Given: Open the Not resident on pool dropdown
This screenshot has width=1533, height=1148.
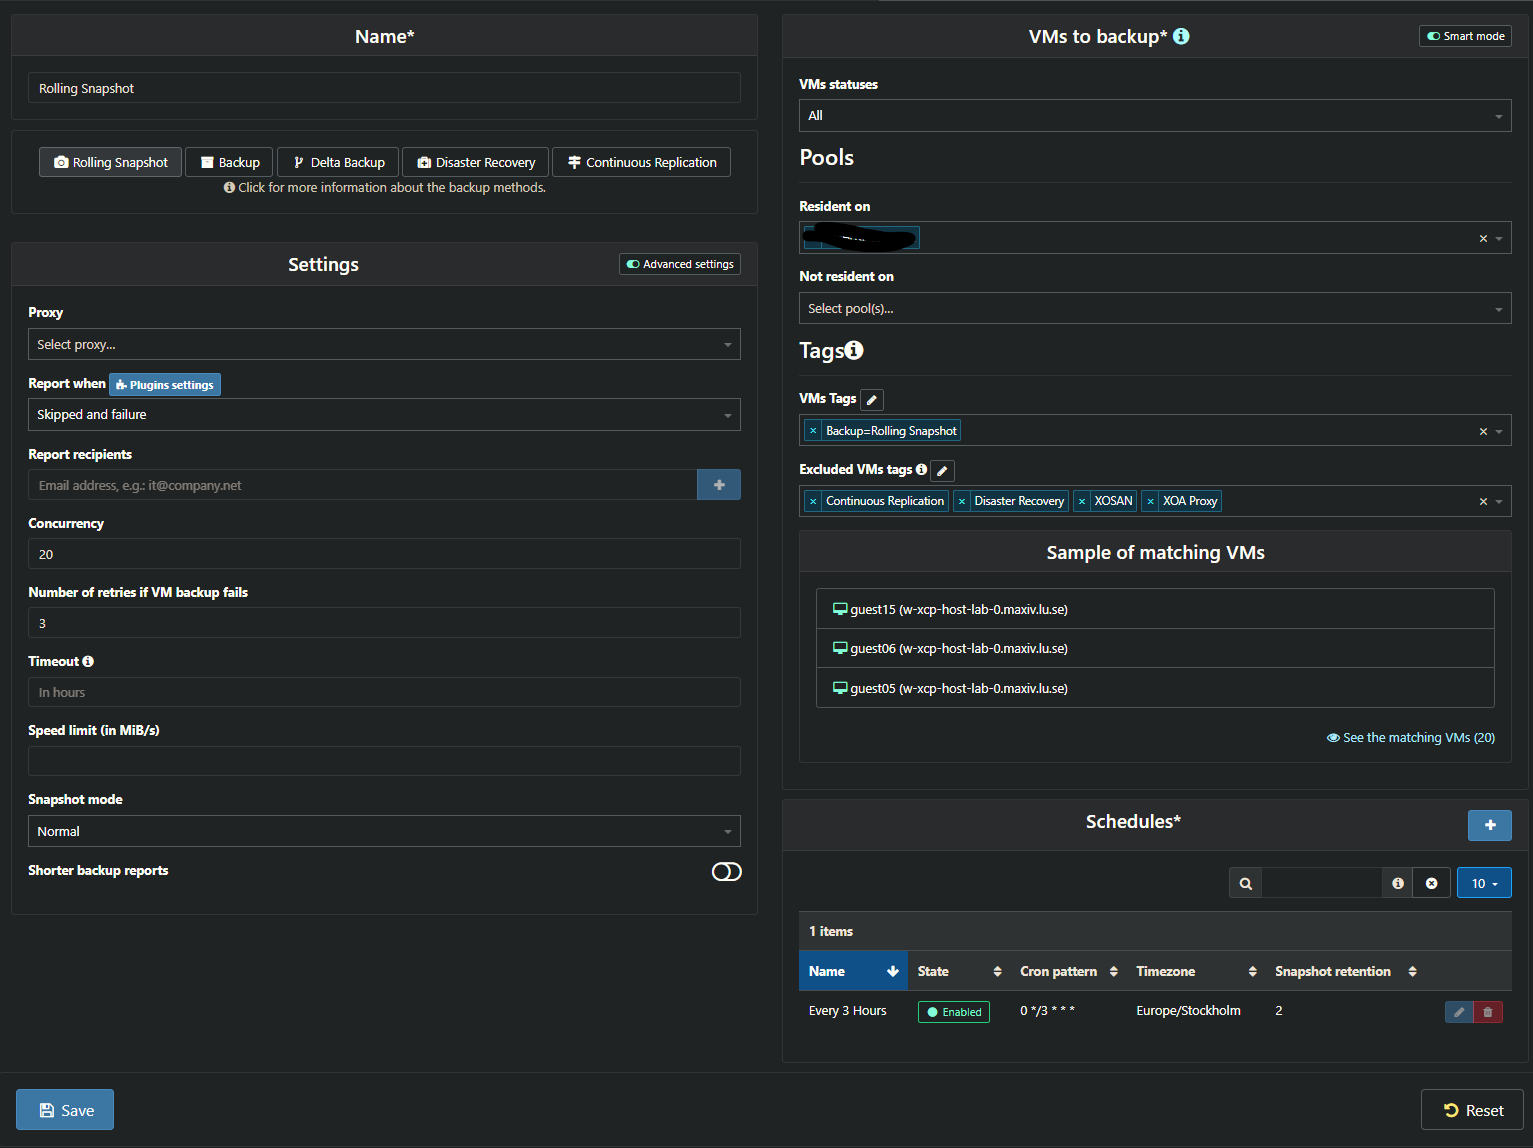Looking at the screenshot, I should coord(1155,308).
